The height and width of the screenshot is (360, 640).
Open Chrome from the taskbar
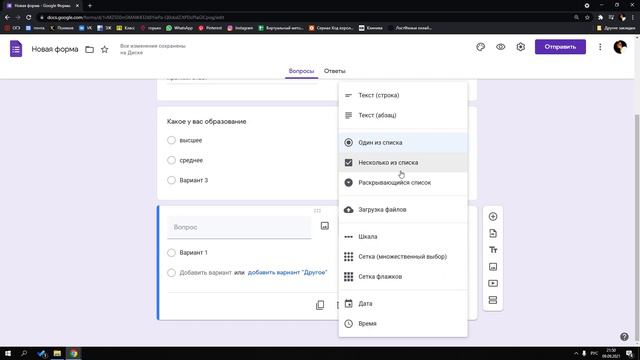click(x=73, y=353)
